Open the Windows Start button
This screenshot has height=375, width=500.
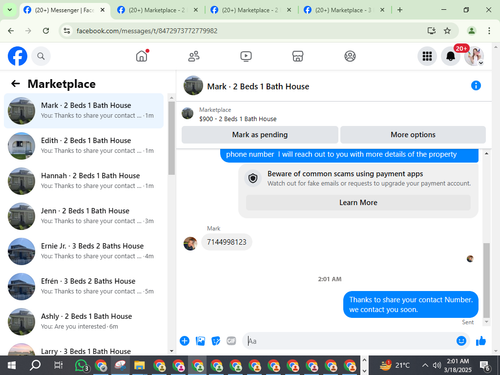click(11, 365)
